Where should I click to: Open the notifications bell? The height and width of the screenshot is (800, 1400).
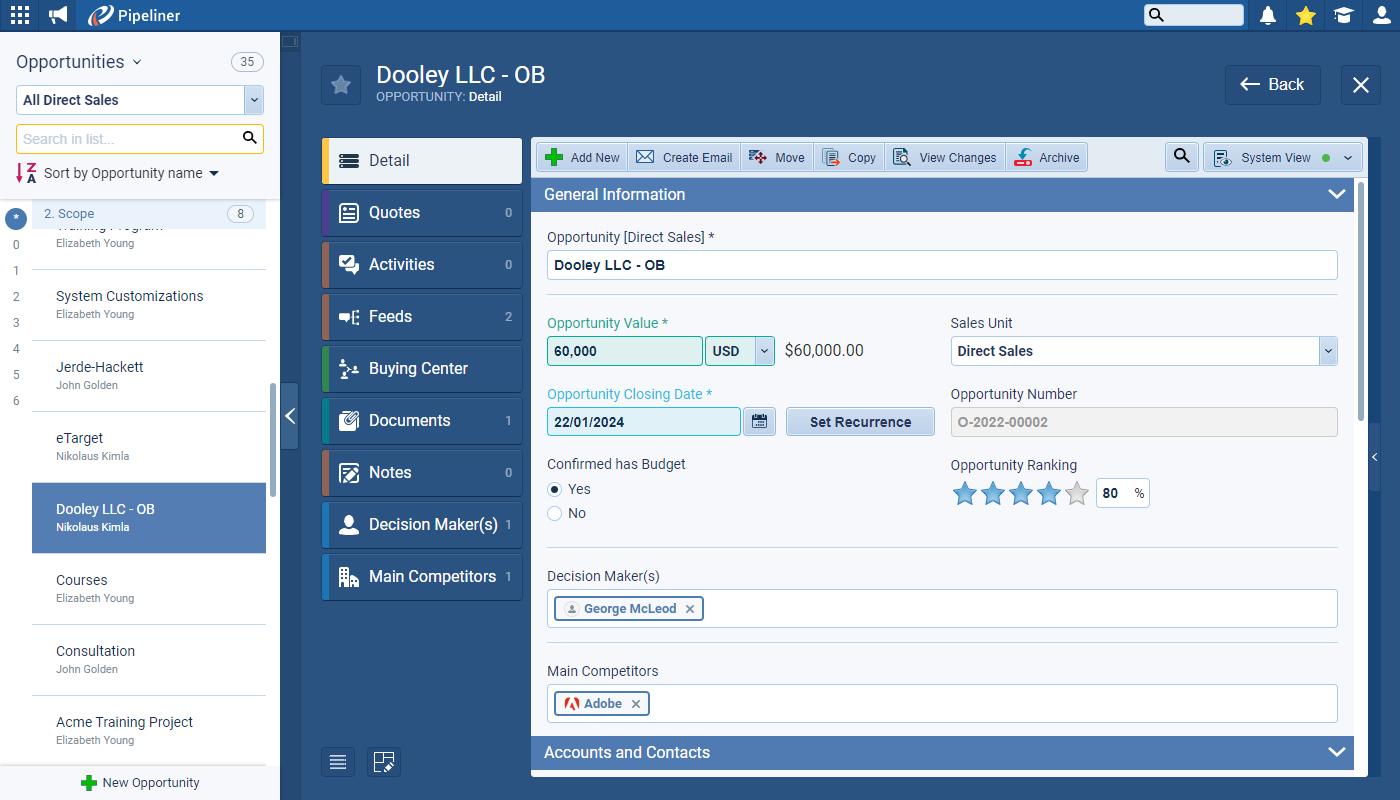tap(1268, 15)
